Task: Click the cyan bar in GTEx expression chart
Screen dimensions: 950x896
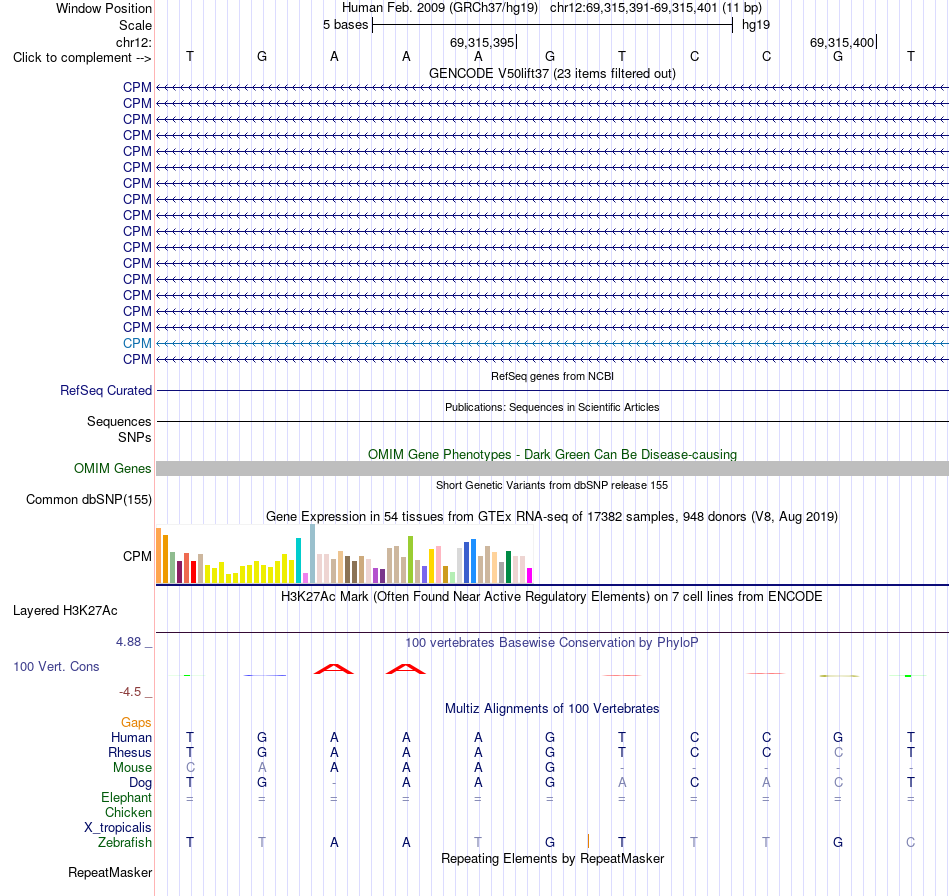Action: click(298, 560)
